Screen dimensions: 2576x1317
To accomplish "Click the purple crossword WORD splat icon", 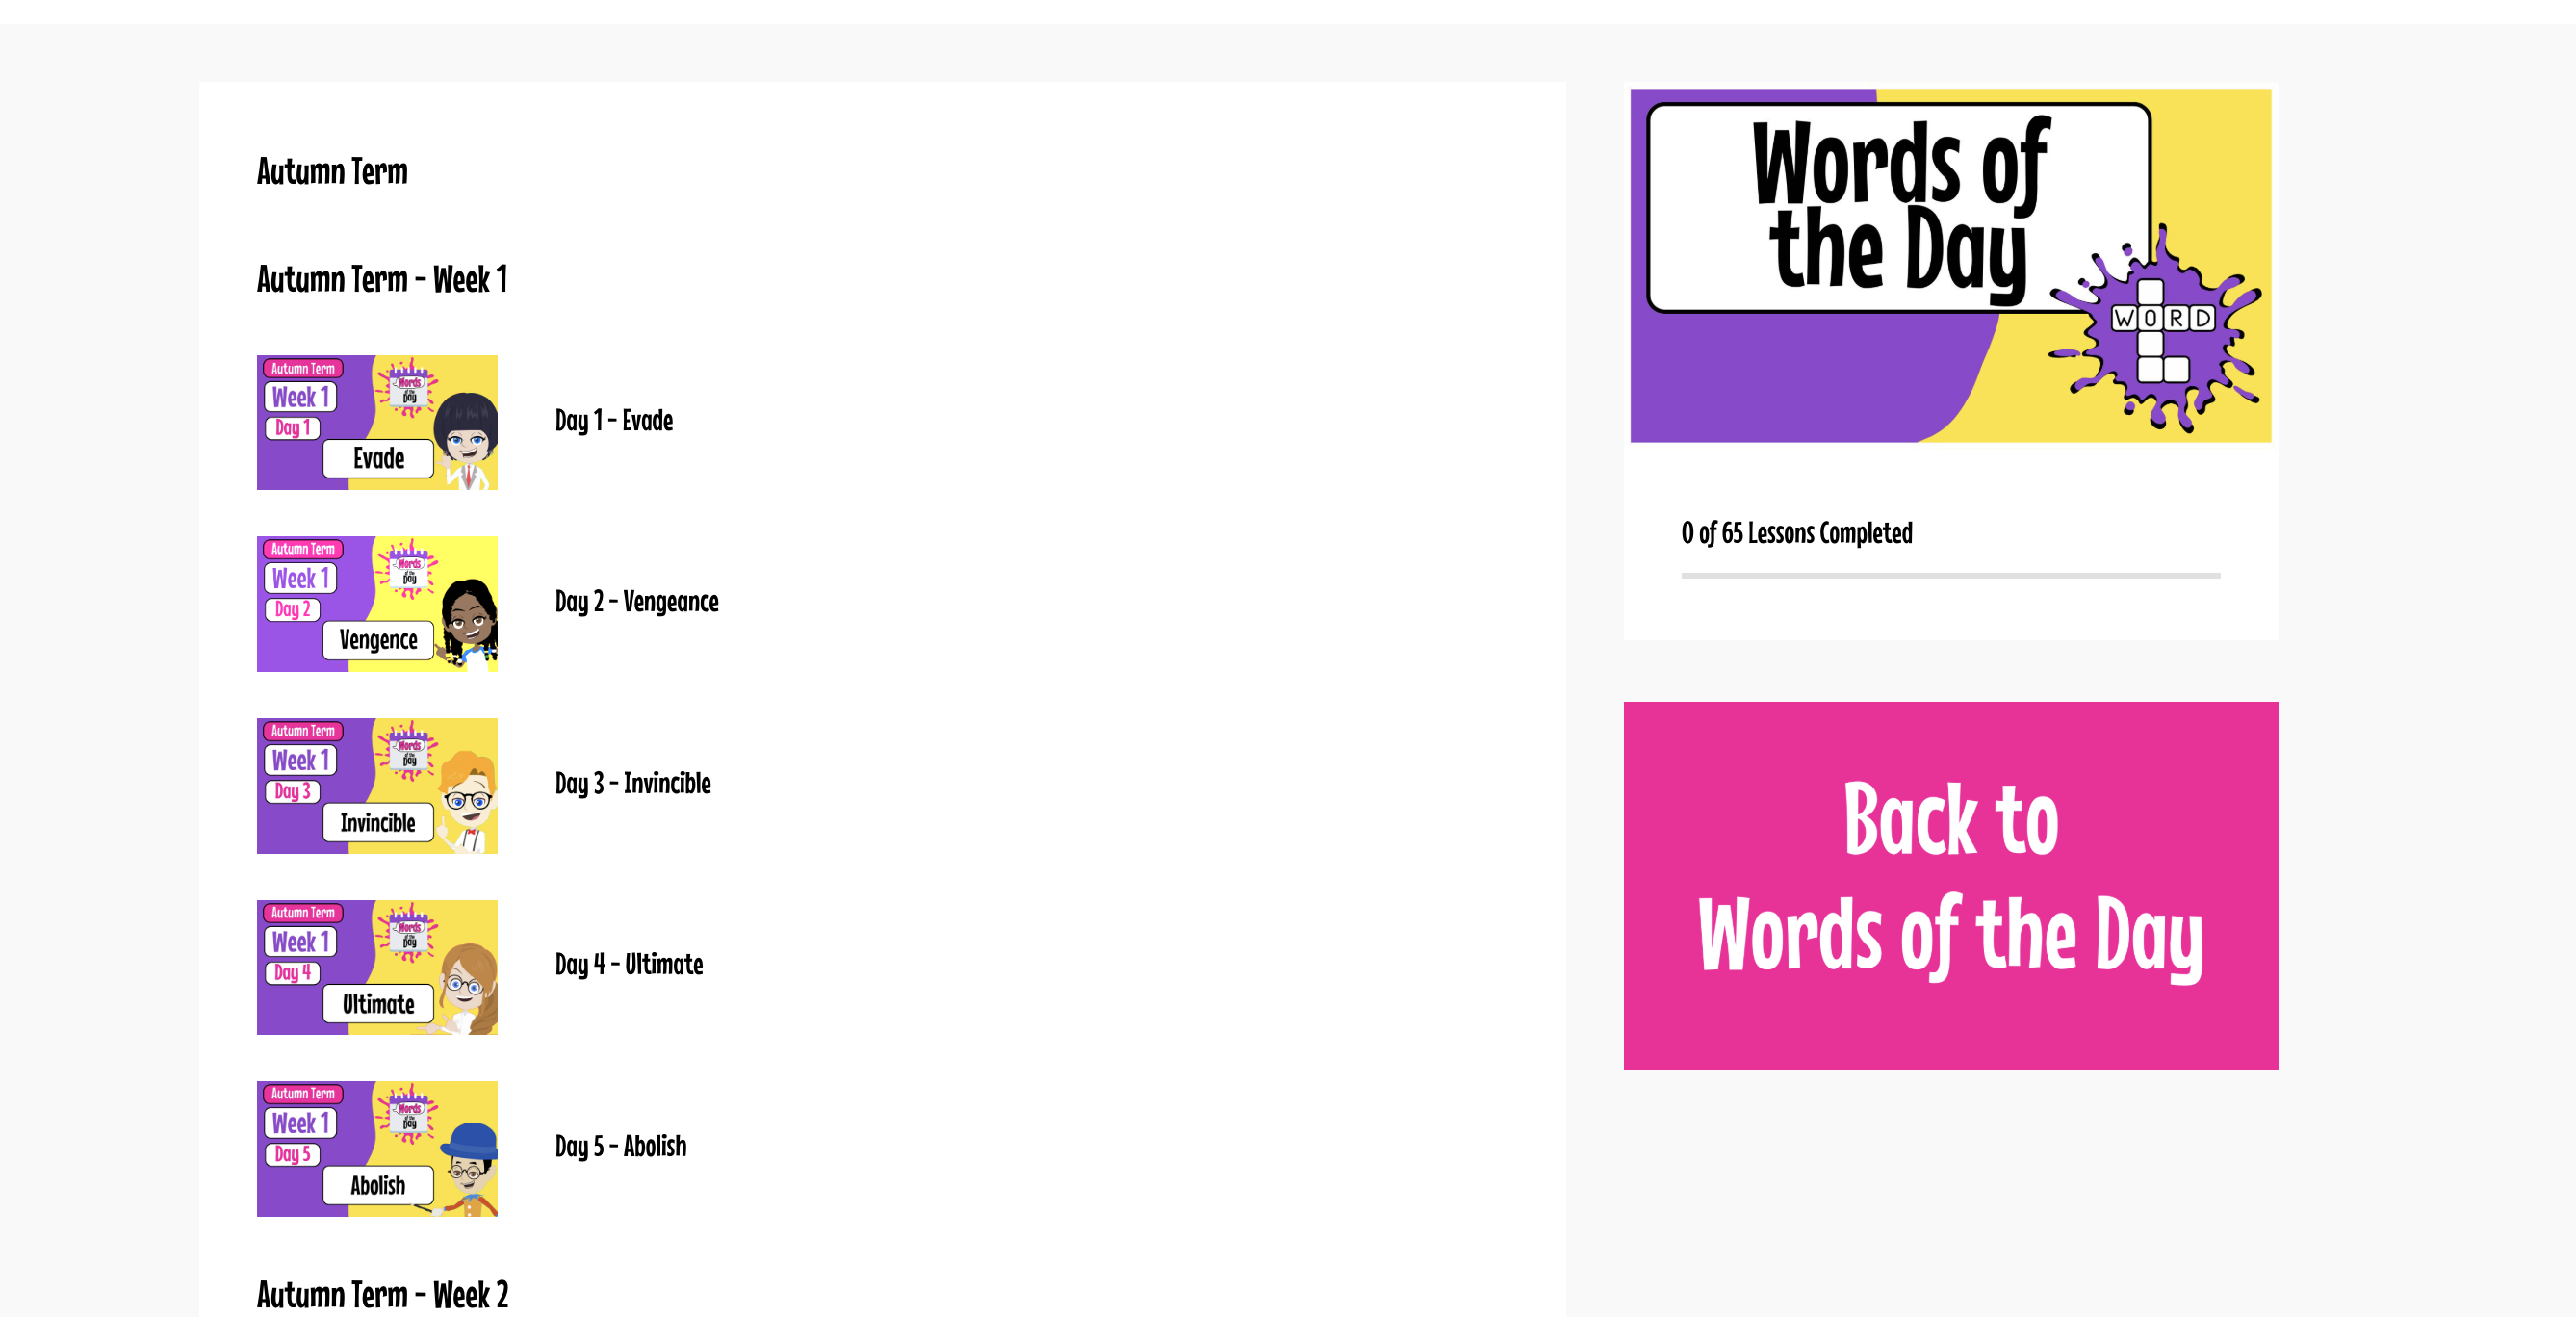I will point(2162,330).
